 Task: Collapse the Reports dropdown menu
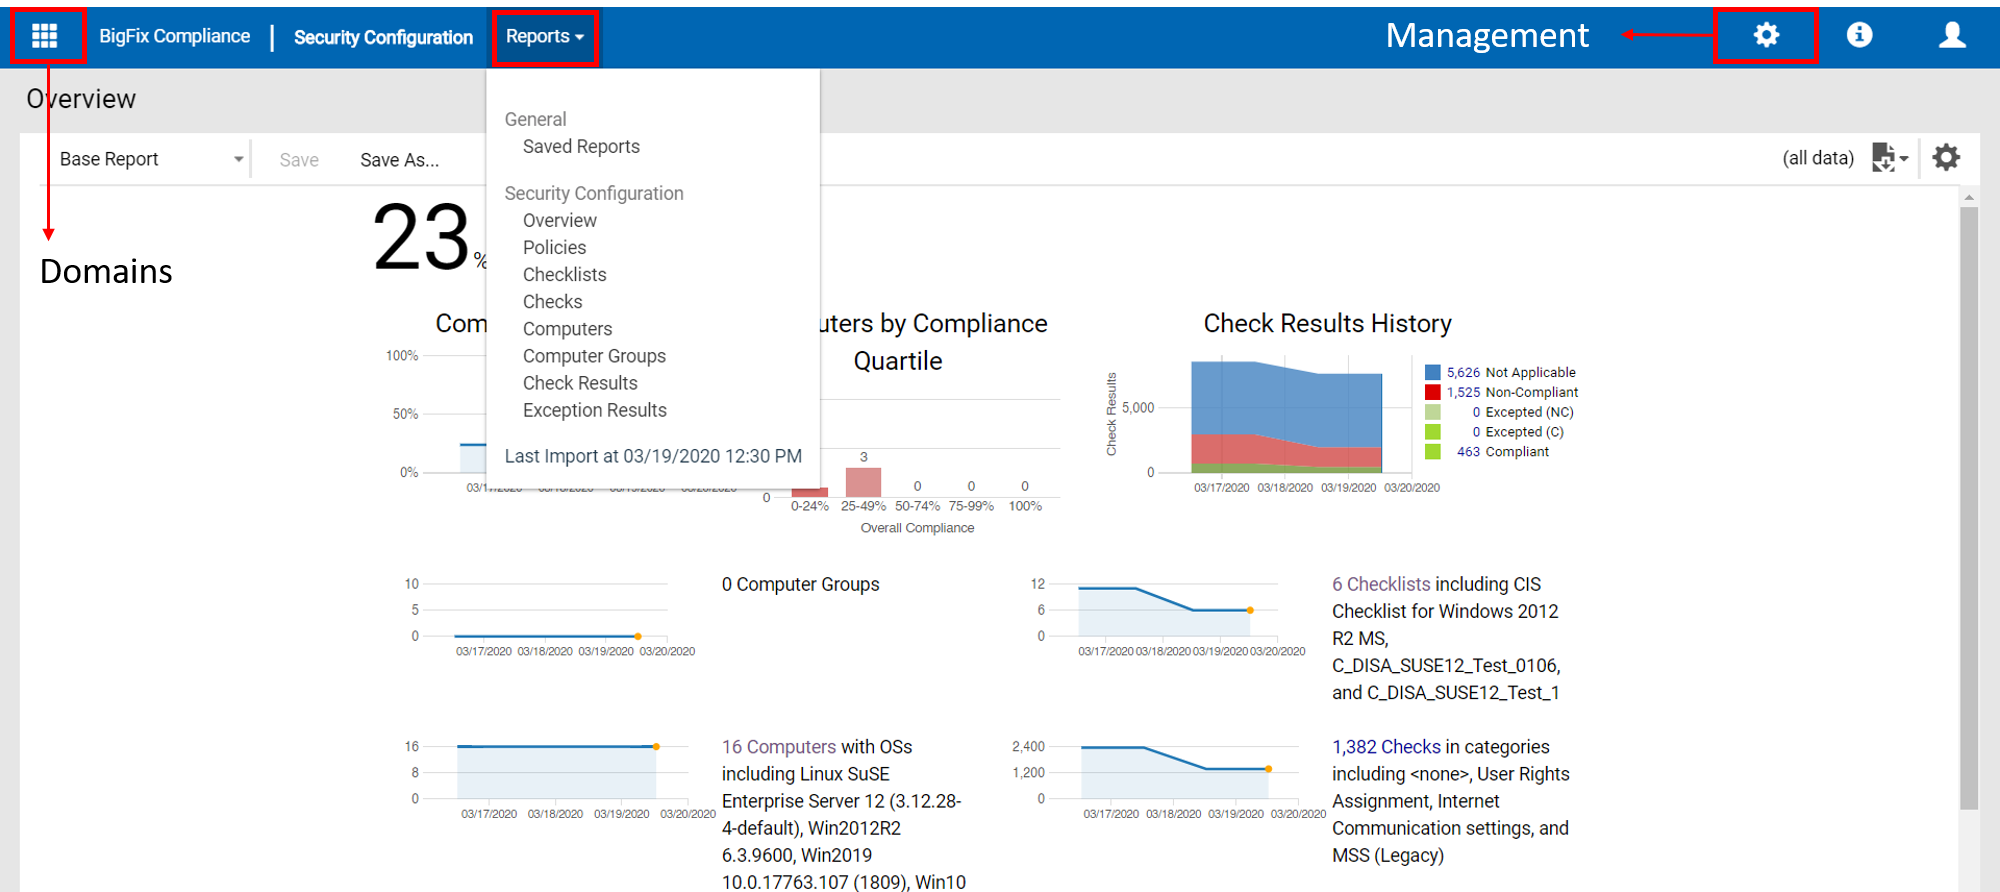click(544, 37)
